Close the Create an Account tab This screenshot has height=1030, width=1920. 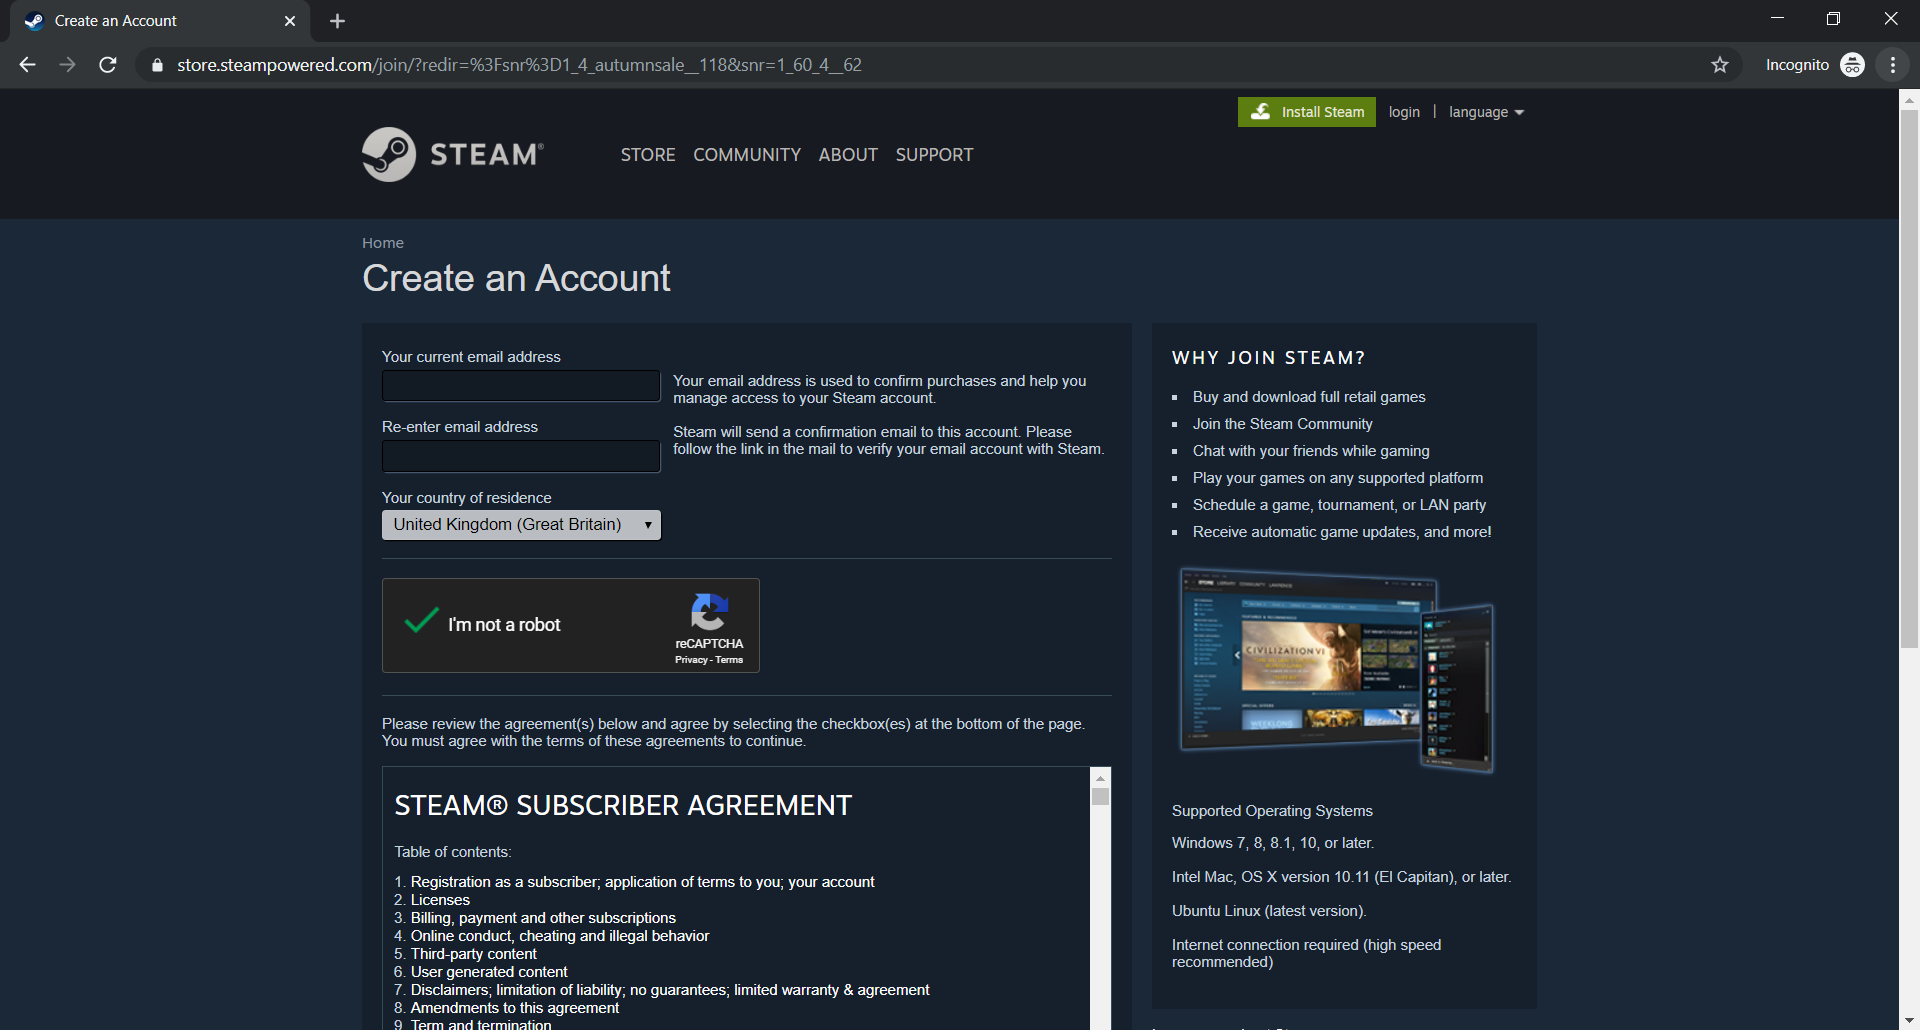pos(290,21)
